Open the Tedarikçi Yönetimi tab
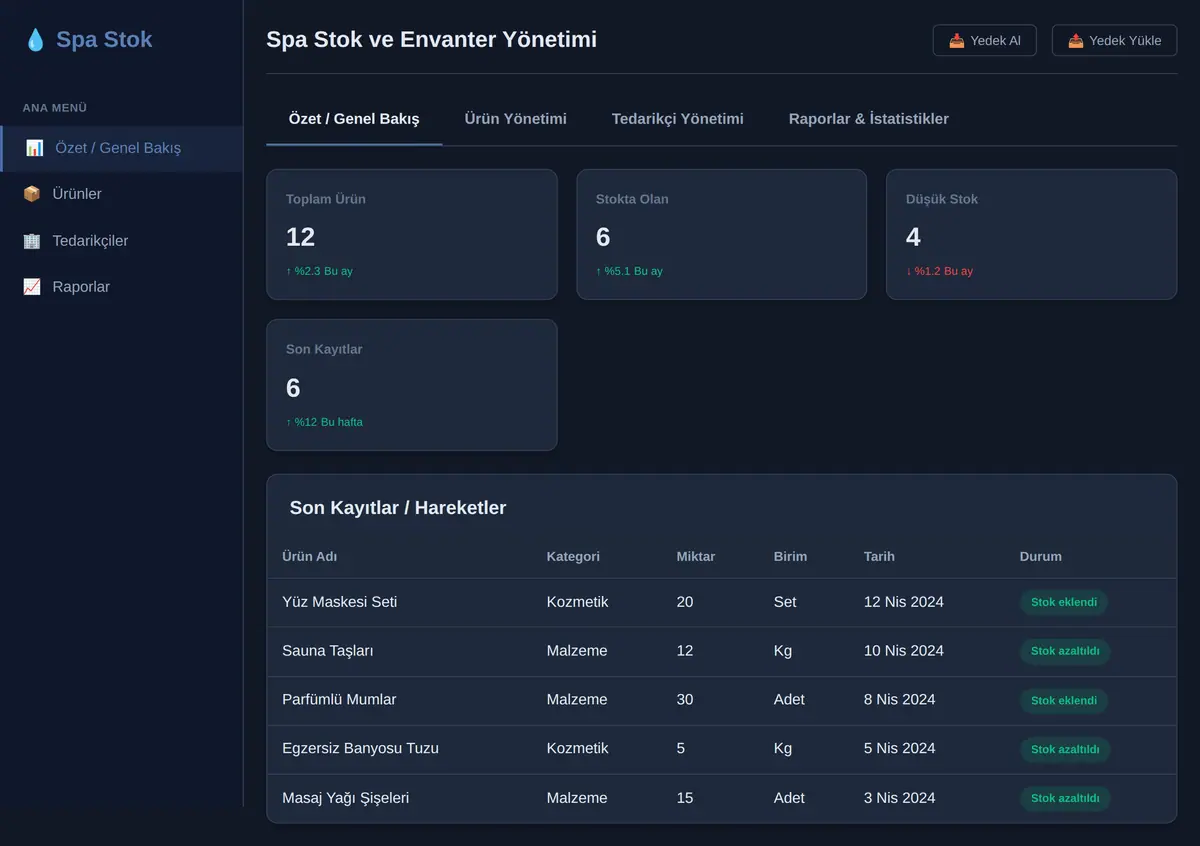This screenshot has height=846, width=1200. point(678,119)
